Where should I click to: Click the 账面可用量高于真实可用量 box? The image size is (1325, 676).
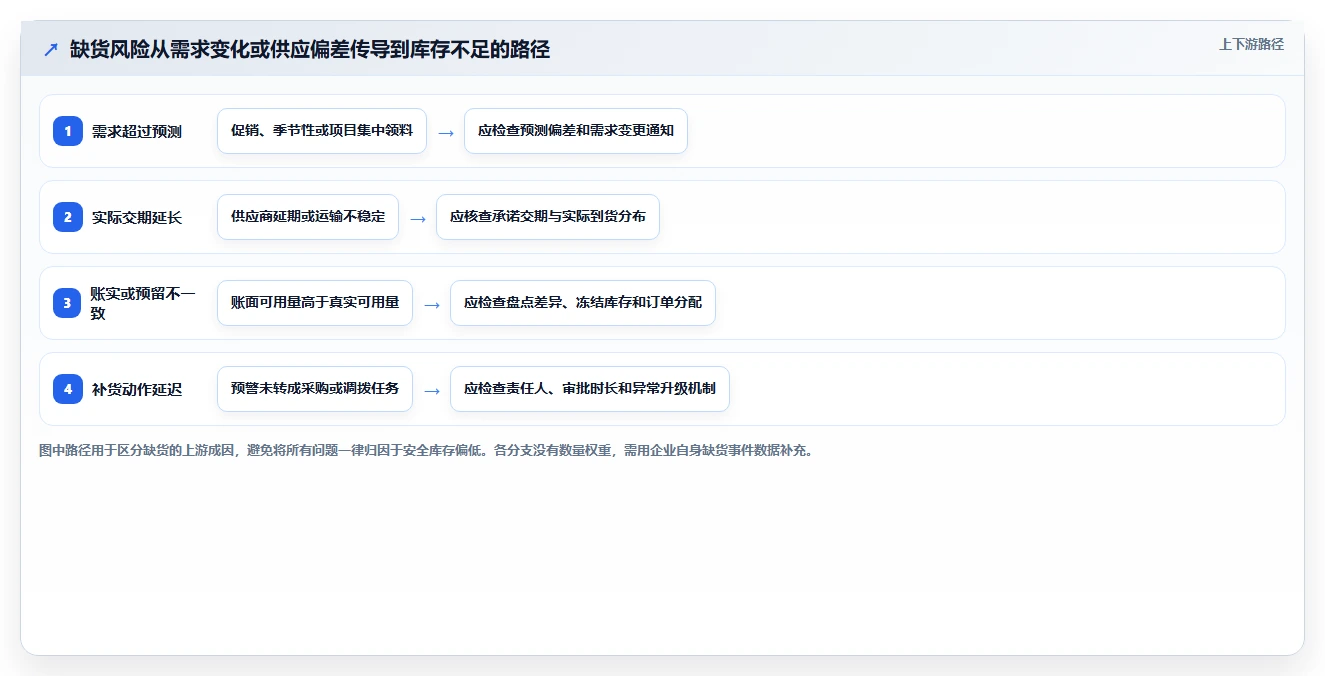pyautogui.click(x=315, y=303)
